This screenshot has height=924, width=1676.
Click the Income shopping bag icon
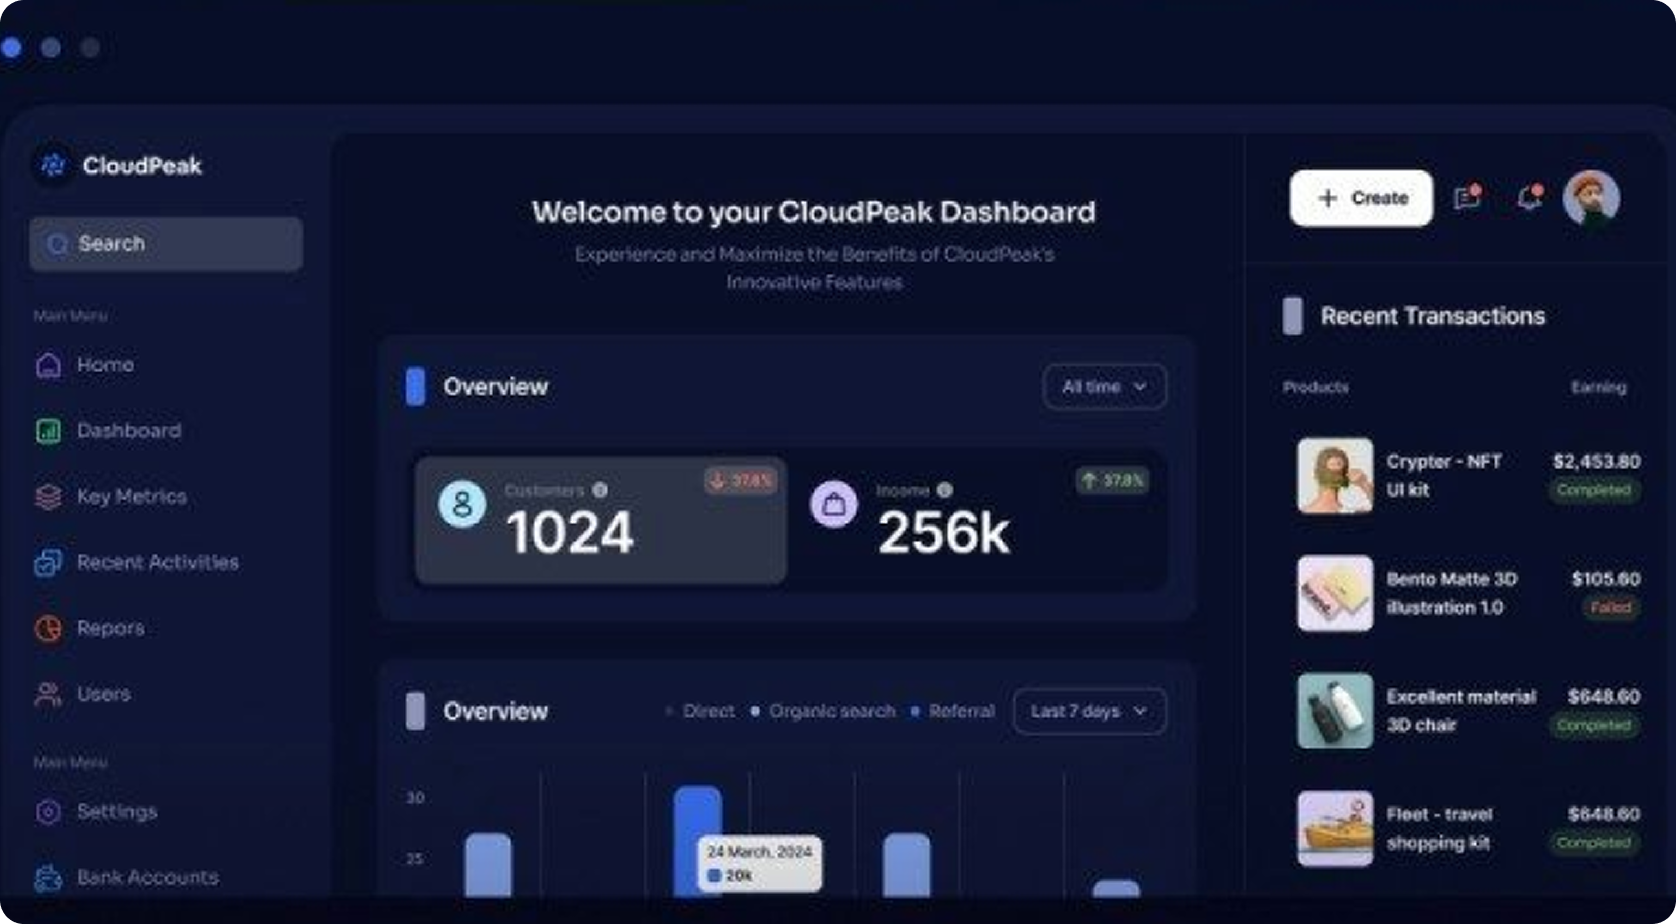pyautogui.click(x=834, y=504)
